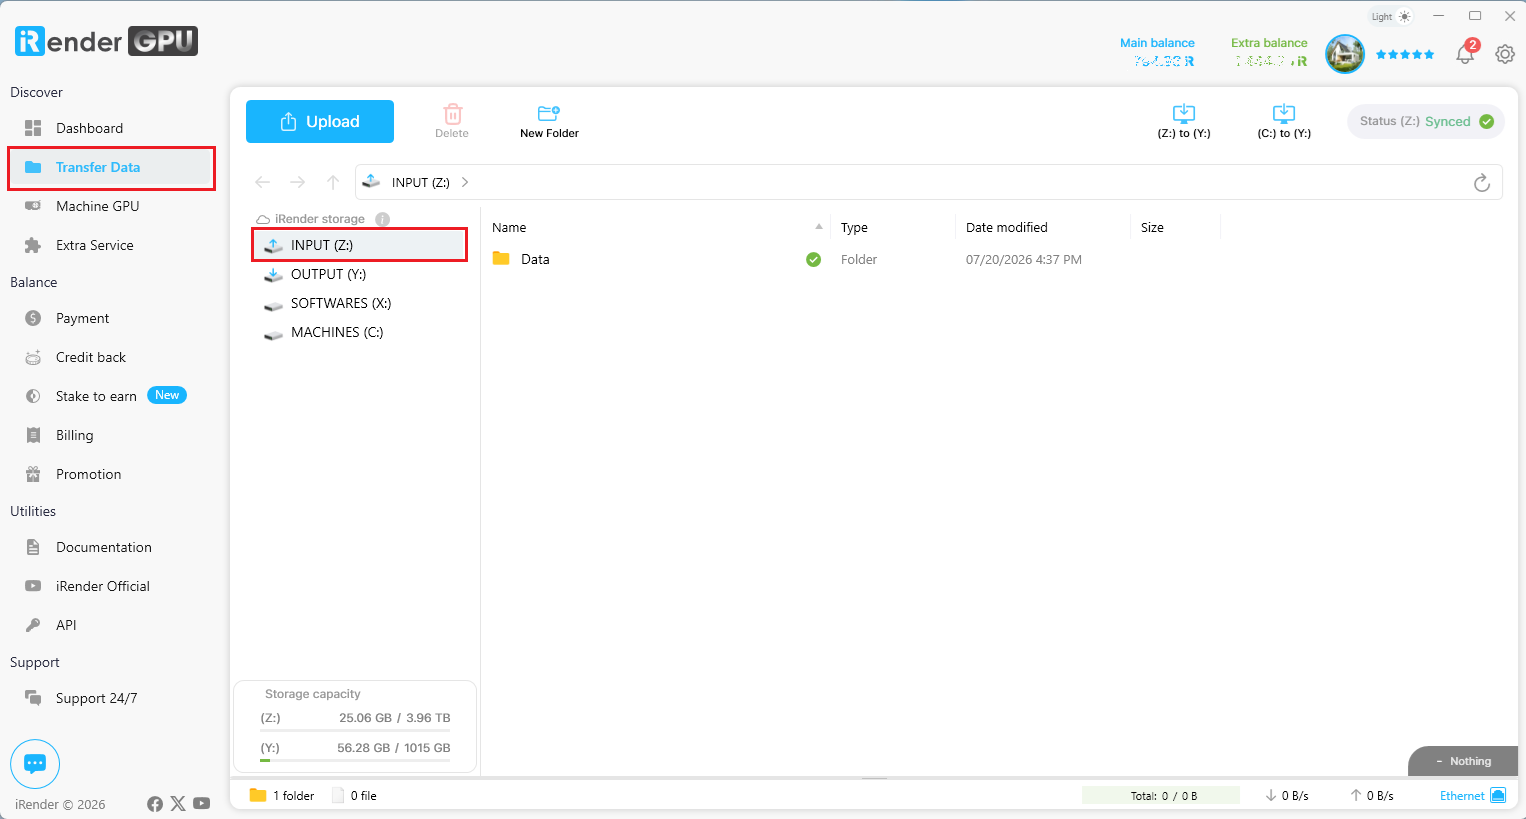1526x819 pixels.
Task: Maximize the iRender window
Action: click(1475, 16)
